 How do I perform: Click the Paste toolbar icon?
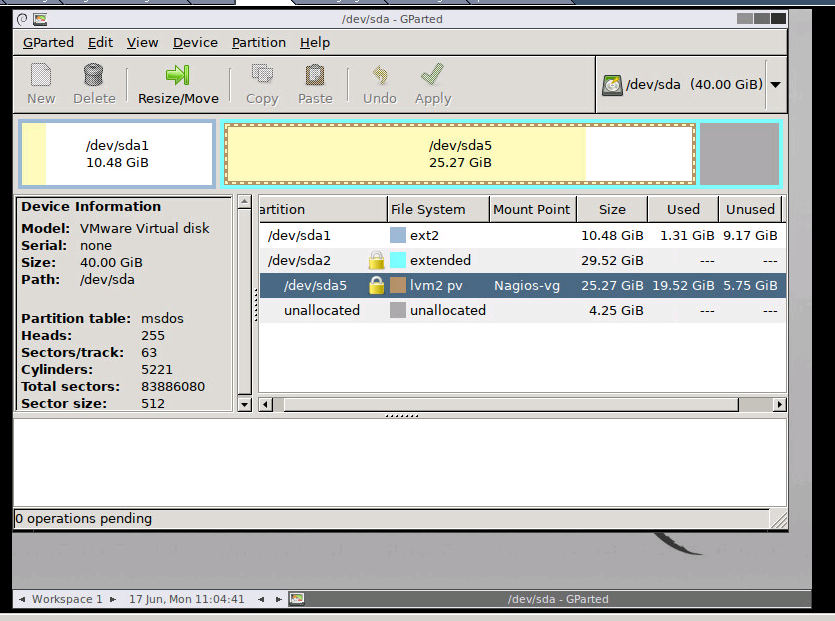[315, 75]
